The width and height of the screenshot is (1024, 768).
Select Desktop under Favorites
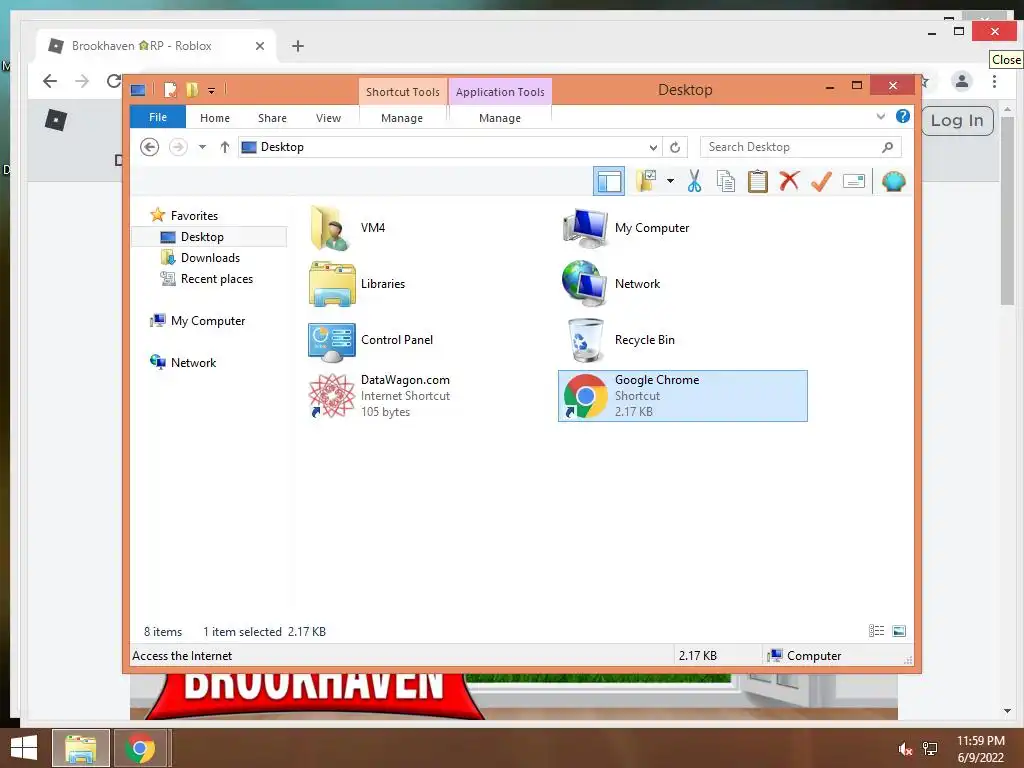tap(202, 236)
